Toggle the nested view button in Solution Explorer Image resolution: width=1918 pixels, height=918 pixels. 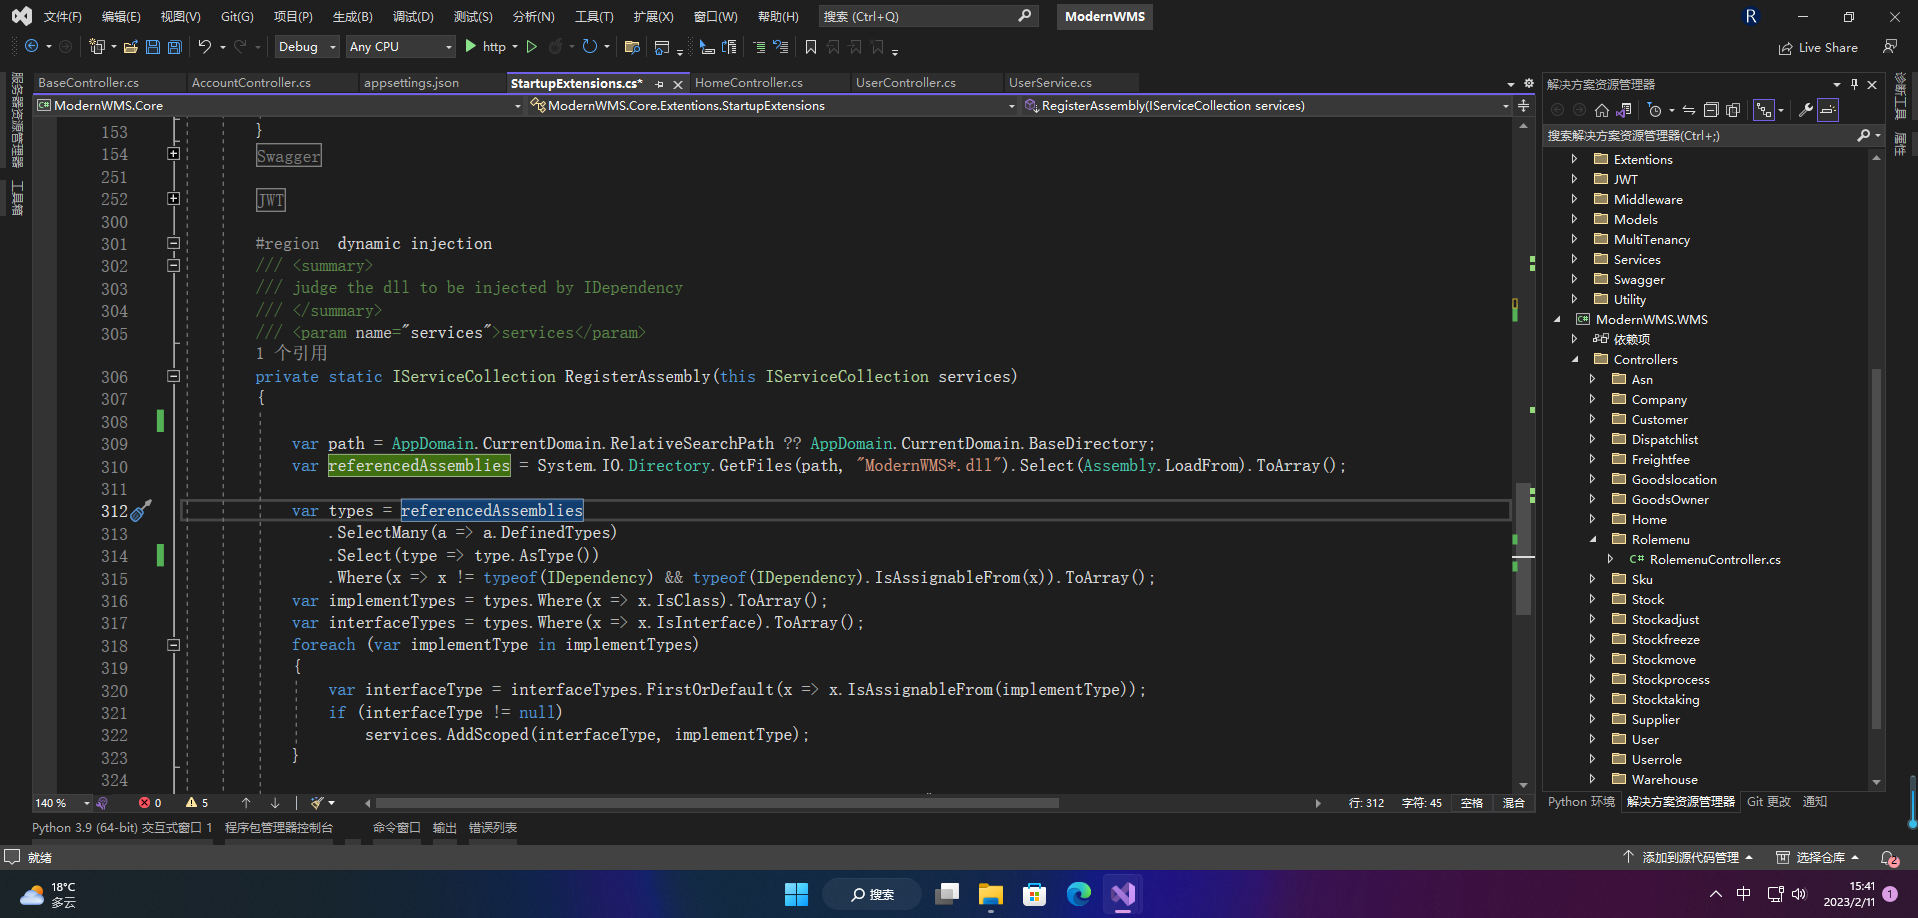[1764, 110]
